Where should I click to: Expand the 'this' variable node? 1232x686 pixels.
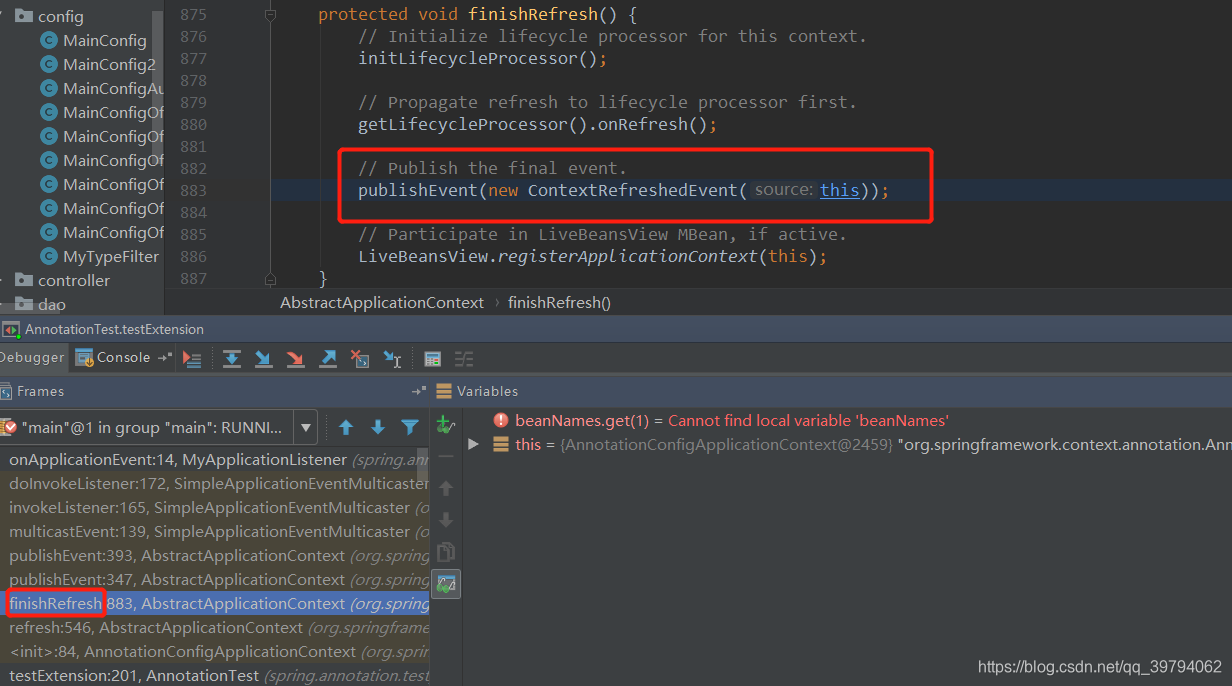[473, 444]
